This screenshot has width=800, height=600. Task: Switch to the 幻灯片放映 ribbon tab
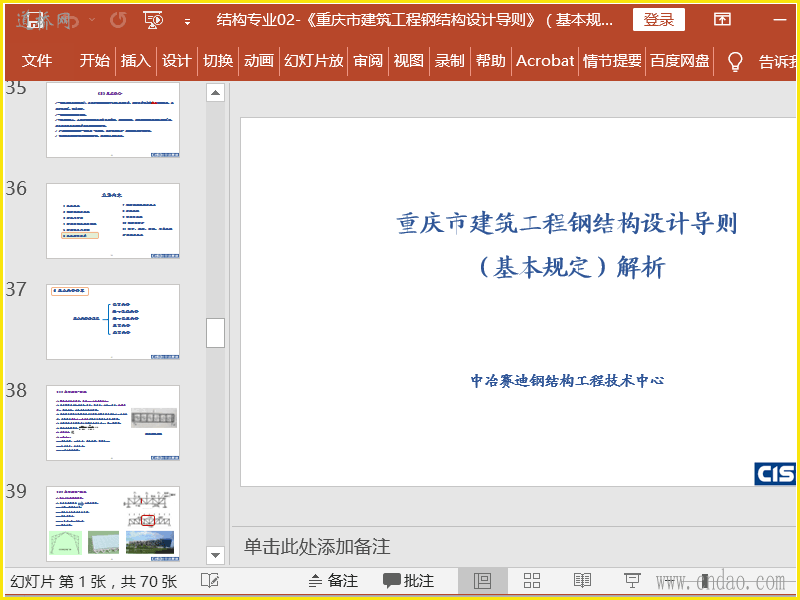[314, 61]
